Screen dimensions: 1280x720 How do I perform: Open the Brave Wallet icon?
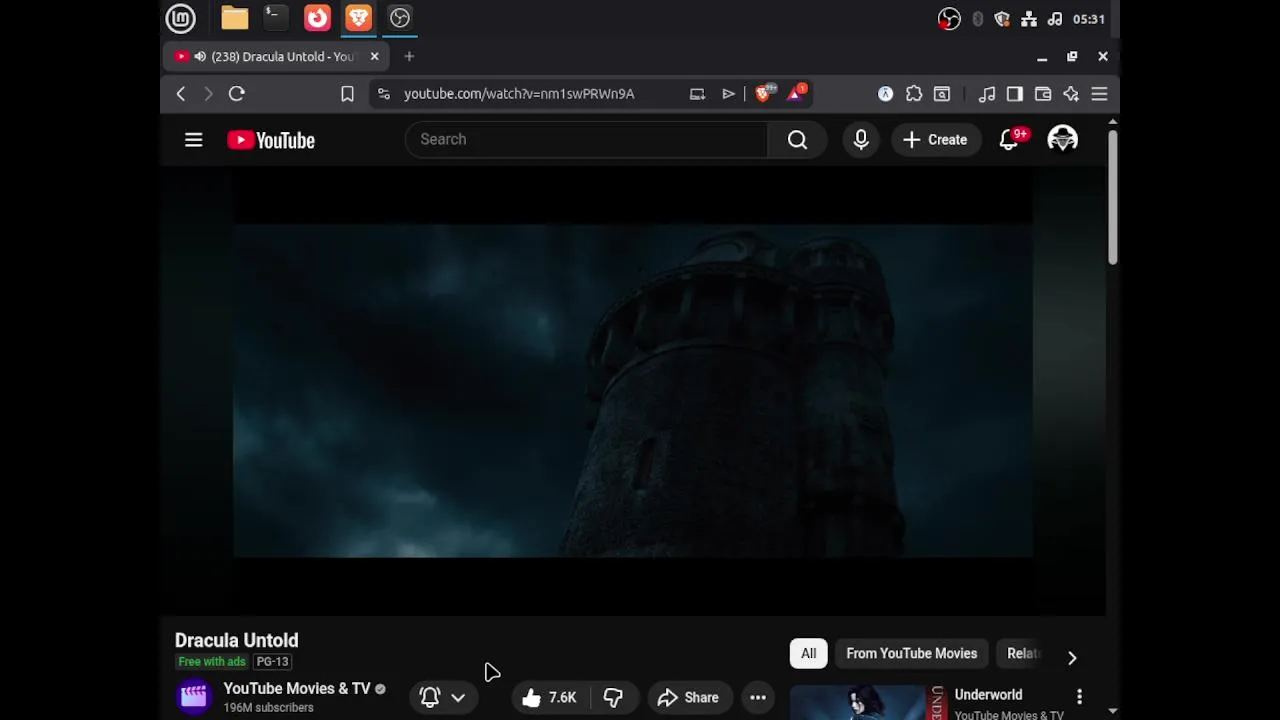[x=1043, y=94]
